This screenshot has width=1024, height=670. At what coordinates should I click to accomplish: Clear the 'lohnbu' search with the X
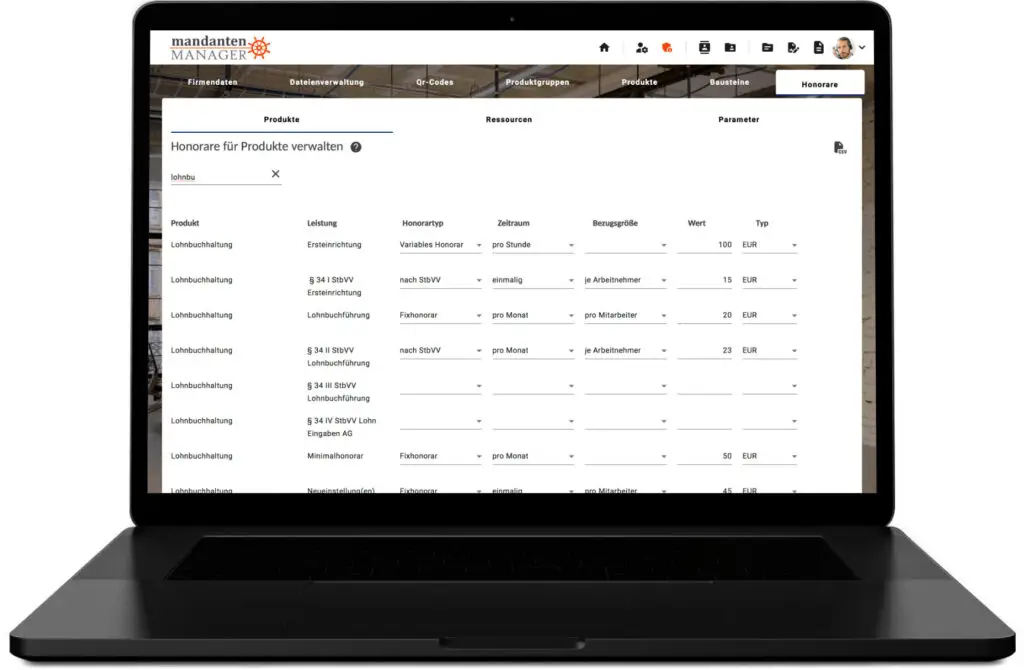click(276, 174)
